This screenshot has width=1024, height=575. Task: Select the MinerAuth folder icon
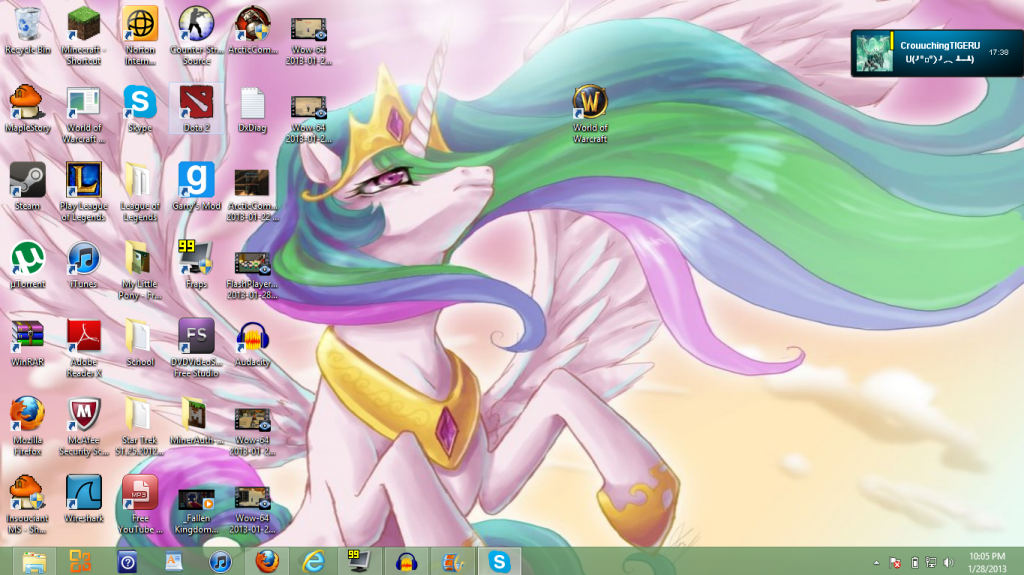[x=196, y=421]
